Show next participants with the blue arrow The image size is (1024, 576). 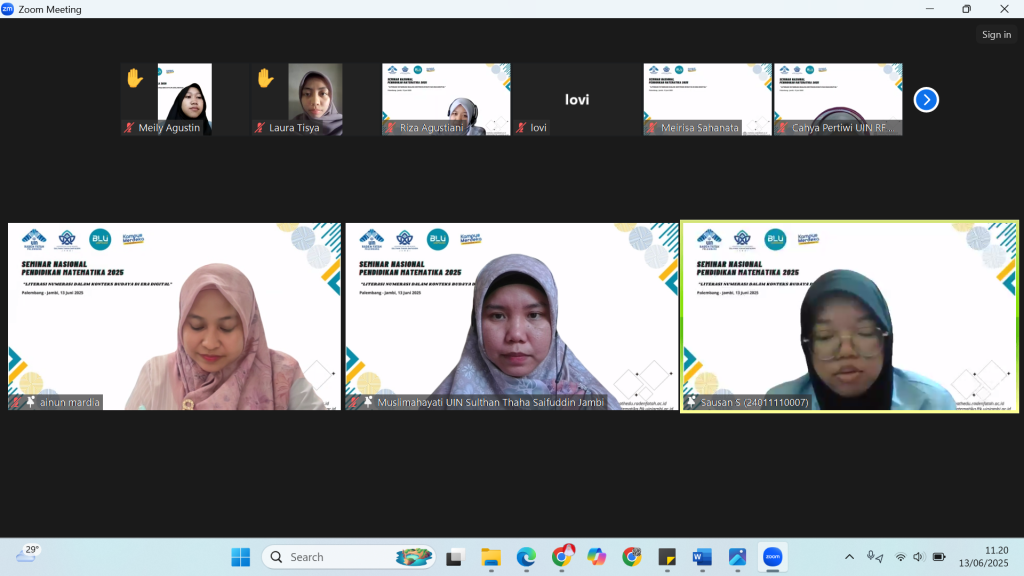pos(926,100)
